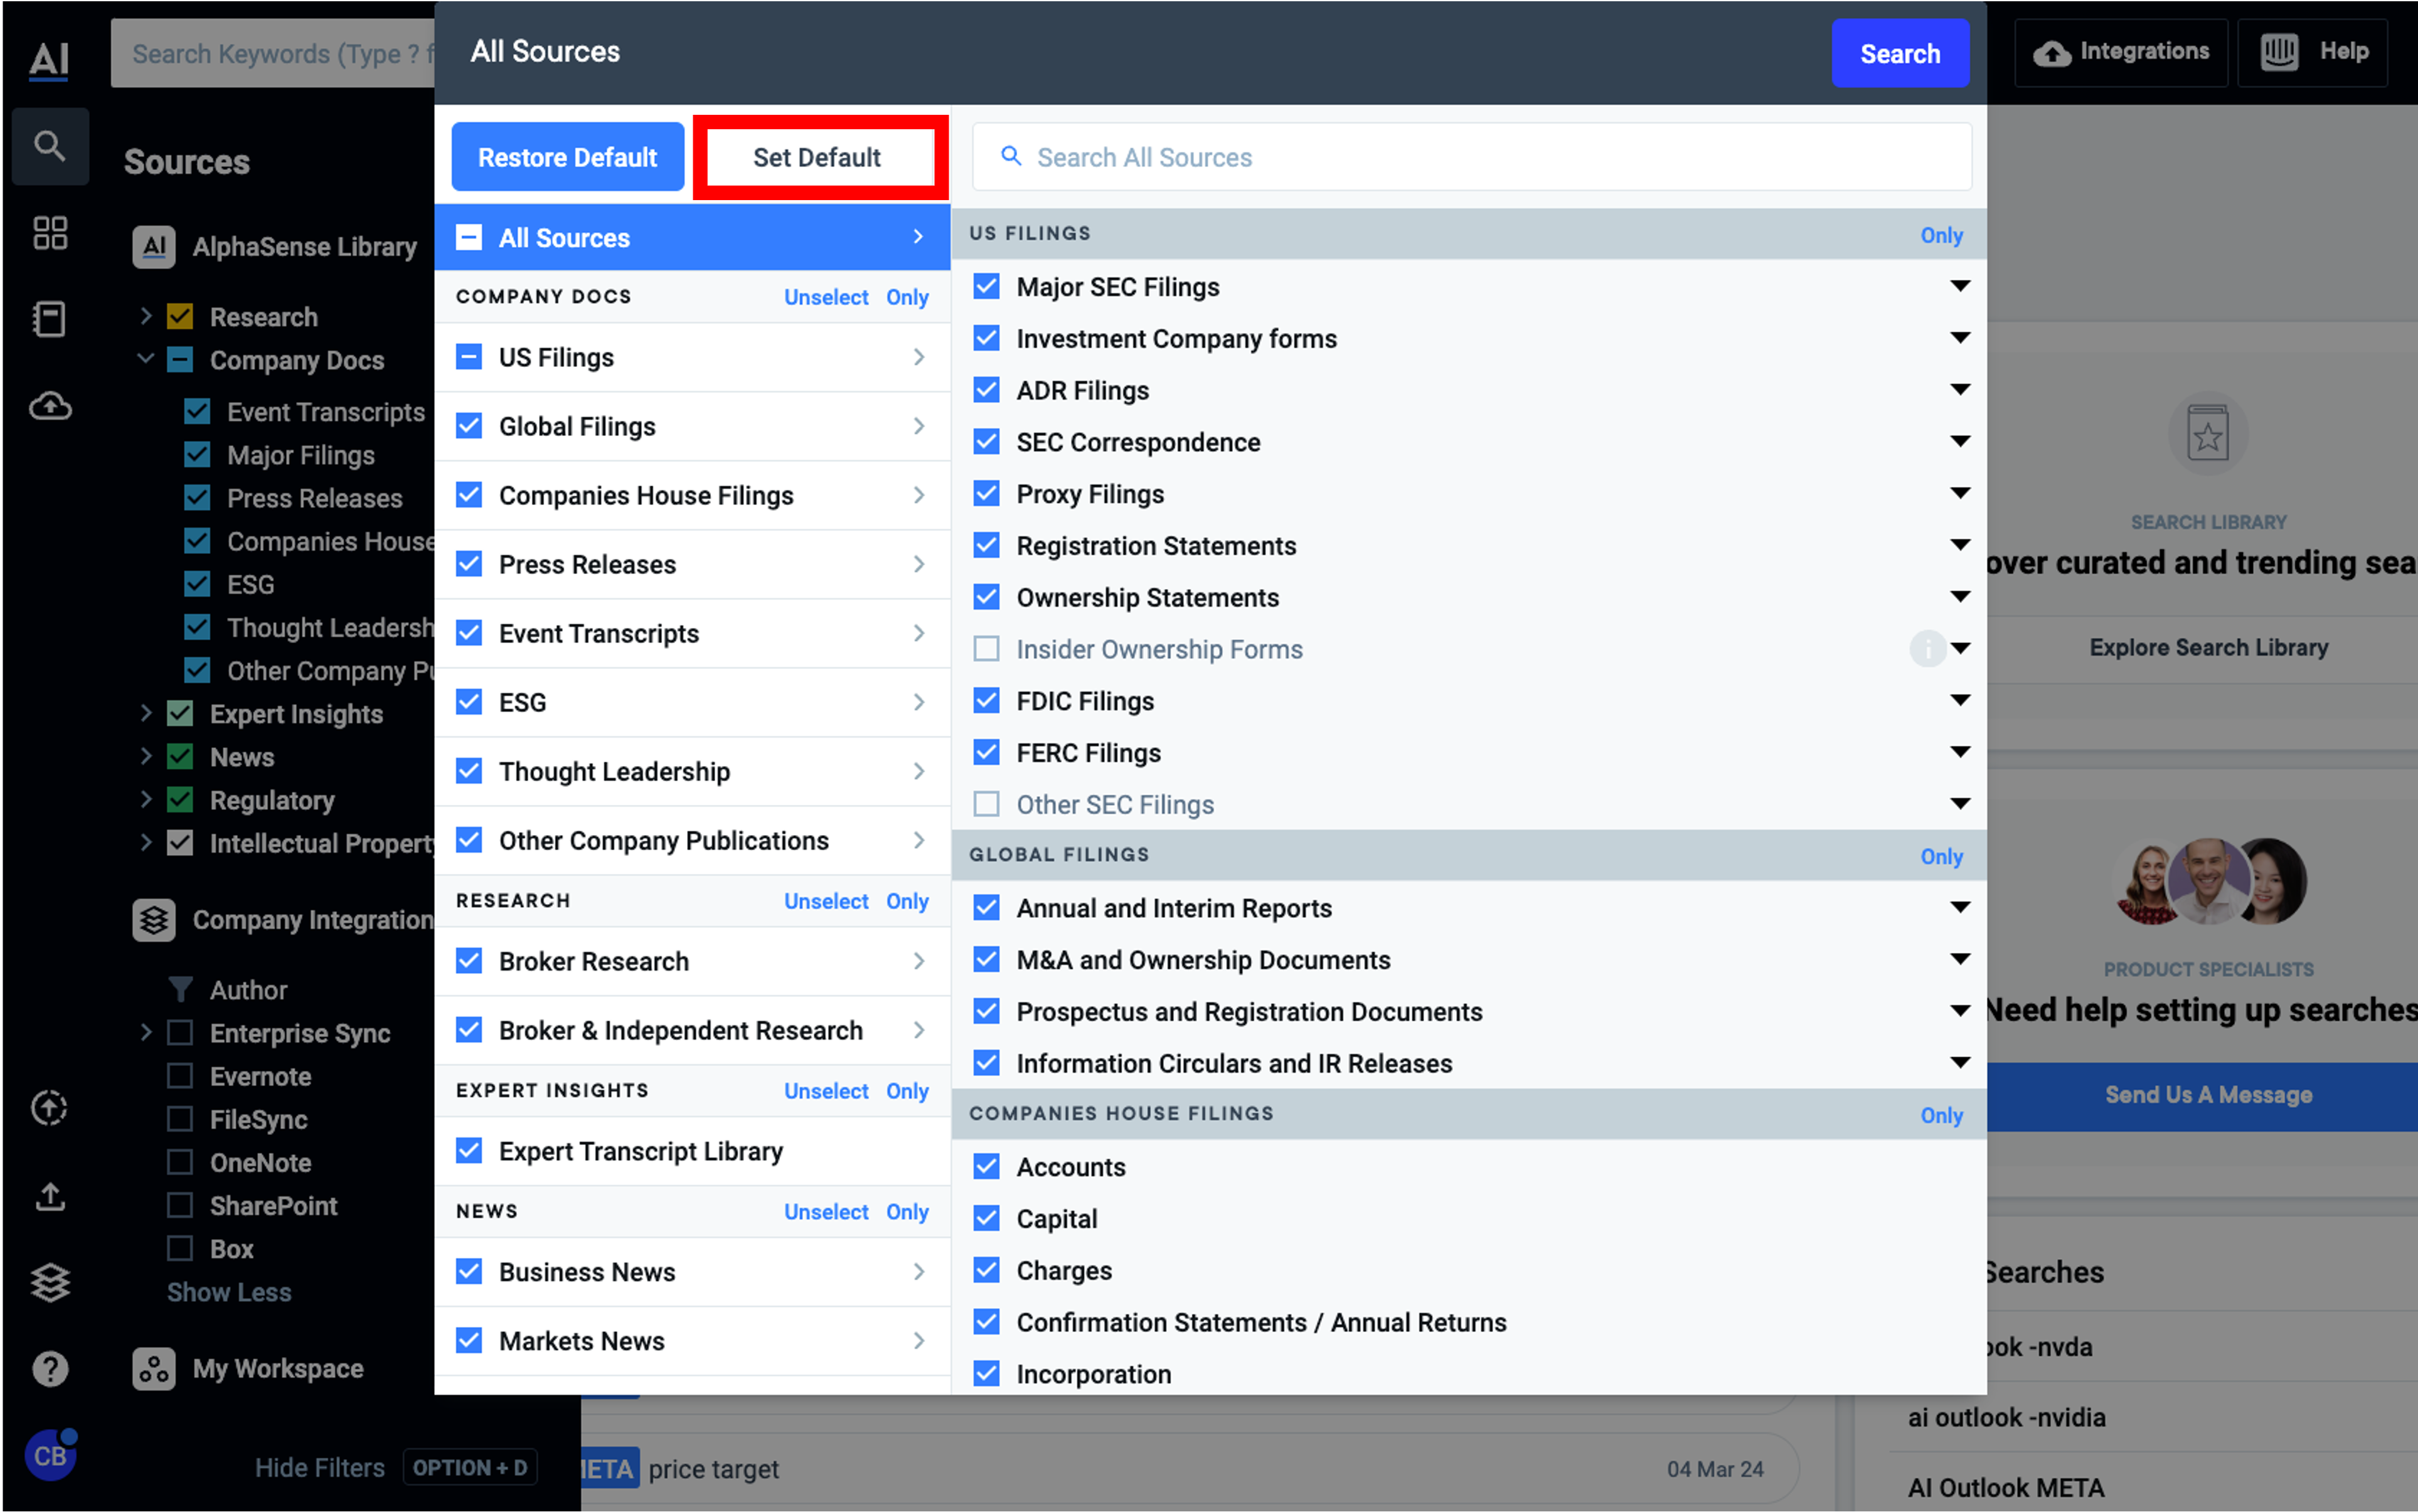Check Insider Ownership Forms checkbox

pyautogui.click(x=986, y=649)
